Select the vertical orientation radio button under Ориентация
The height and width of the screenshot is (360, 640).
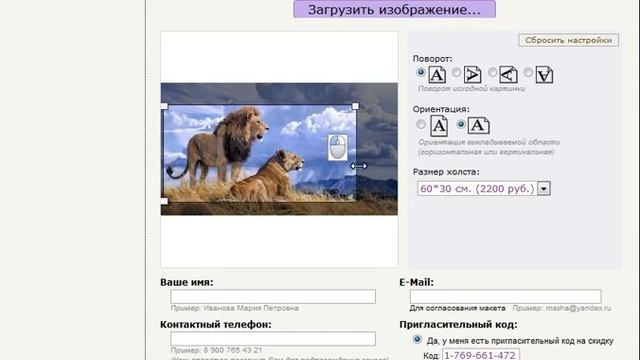[x=421, y=124]
